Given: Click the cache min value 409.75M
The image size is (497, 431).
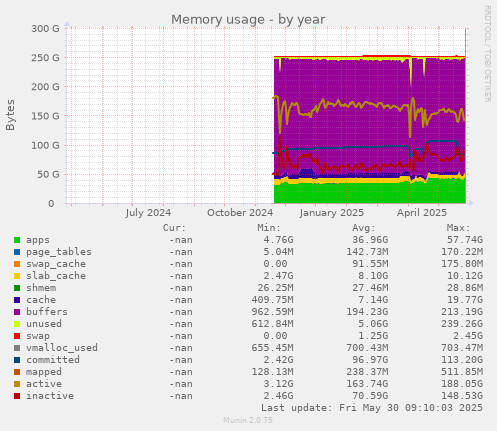Looking at the screenshot, I should [x=273, y=300].
